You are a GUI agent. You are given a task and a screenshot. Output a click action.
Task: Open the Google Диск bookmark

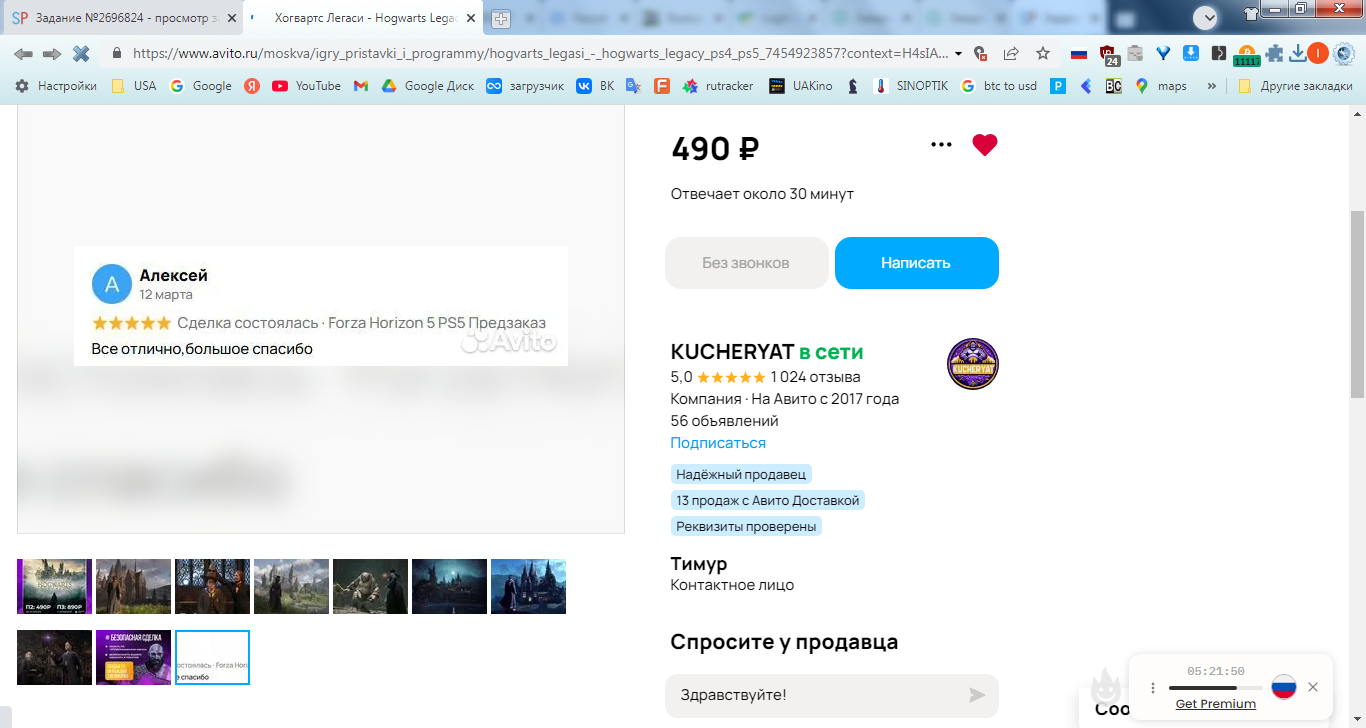point(428,86)
